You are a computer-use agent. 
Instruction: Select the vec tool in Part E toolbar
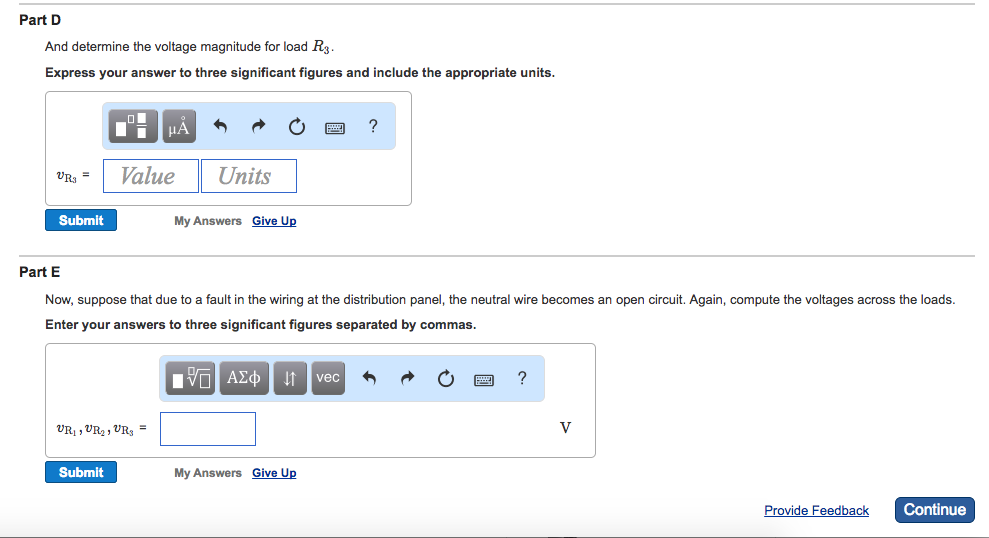328,378
